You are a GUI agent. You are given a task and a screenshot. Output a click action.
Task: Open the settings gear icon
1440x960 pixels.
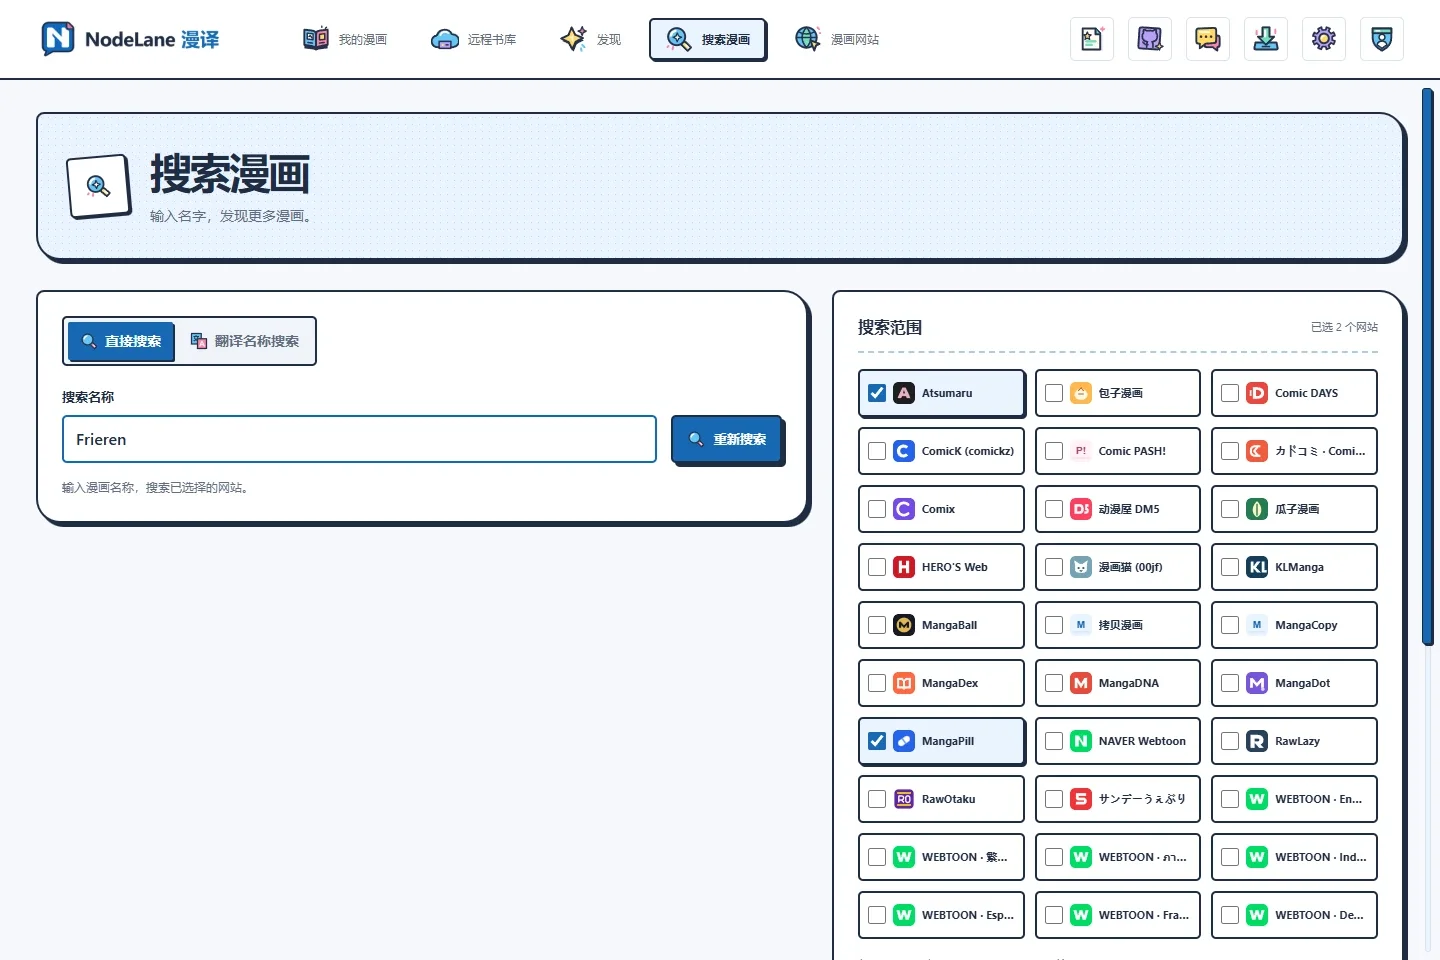(x=1324, y=39)
